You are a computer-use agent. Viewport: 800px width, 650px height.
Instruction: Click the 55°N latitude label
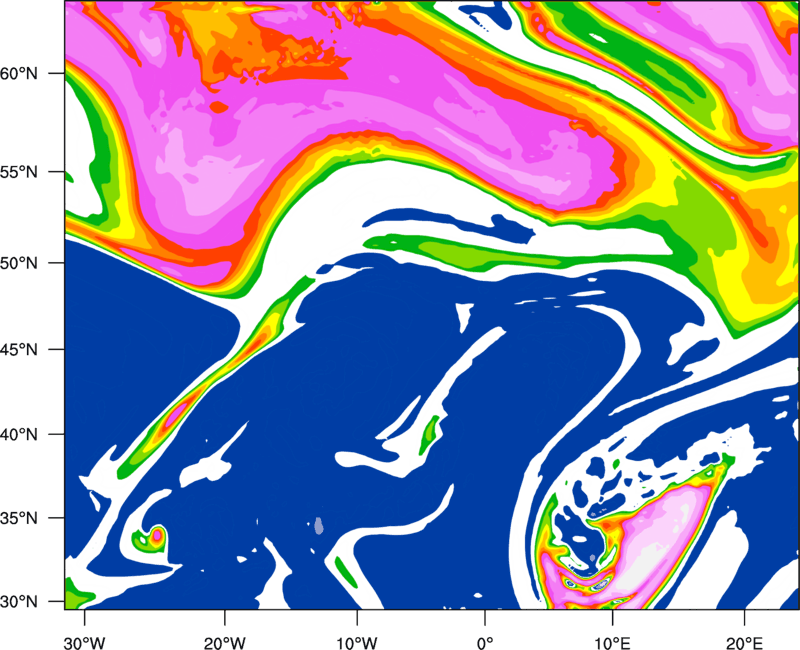point(19,172)
